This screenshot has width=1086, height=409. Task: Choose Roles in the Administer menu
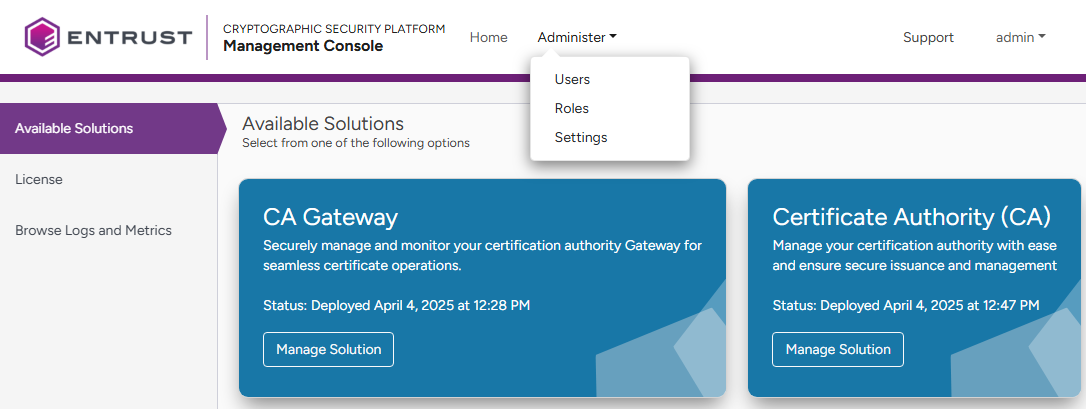tap(571, 108)
